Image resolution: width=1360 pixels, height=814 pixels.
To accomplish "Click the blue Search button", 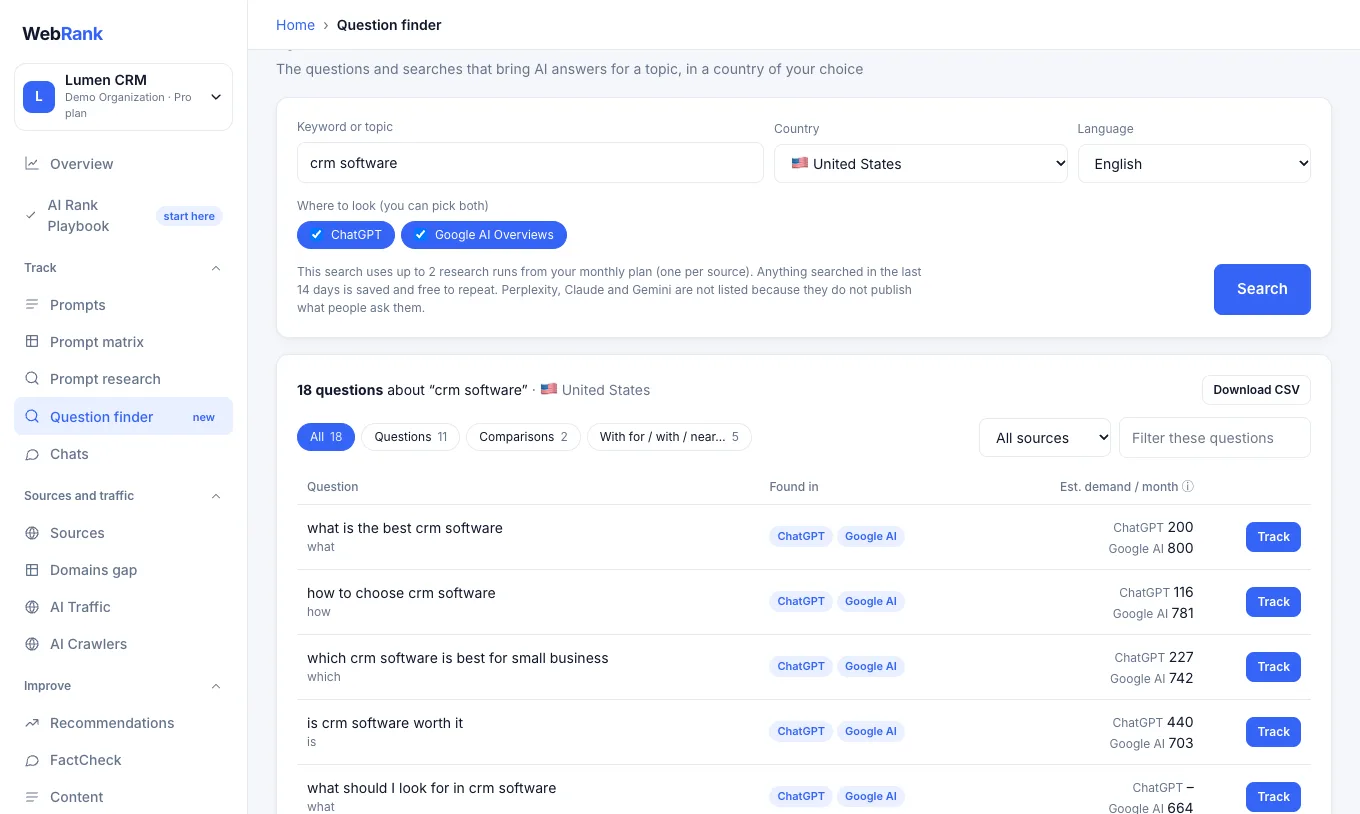I will click(1262, 289).
